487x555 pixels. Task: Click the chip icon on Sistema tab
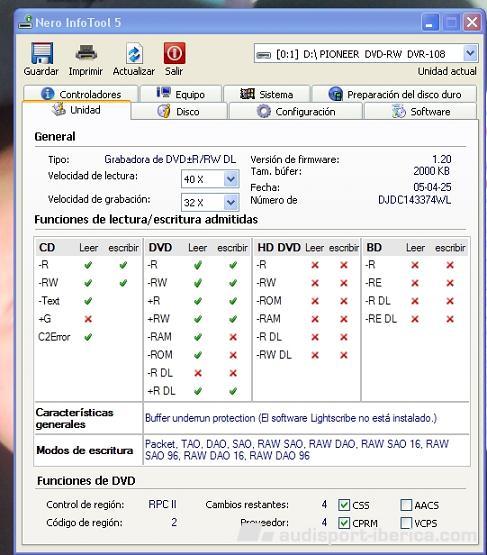coord(247,94)
